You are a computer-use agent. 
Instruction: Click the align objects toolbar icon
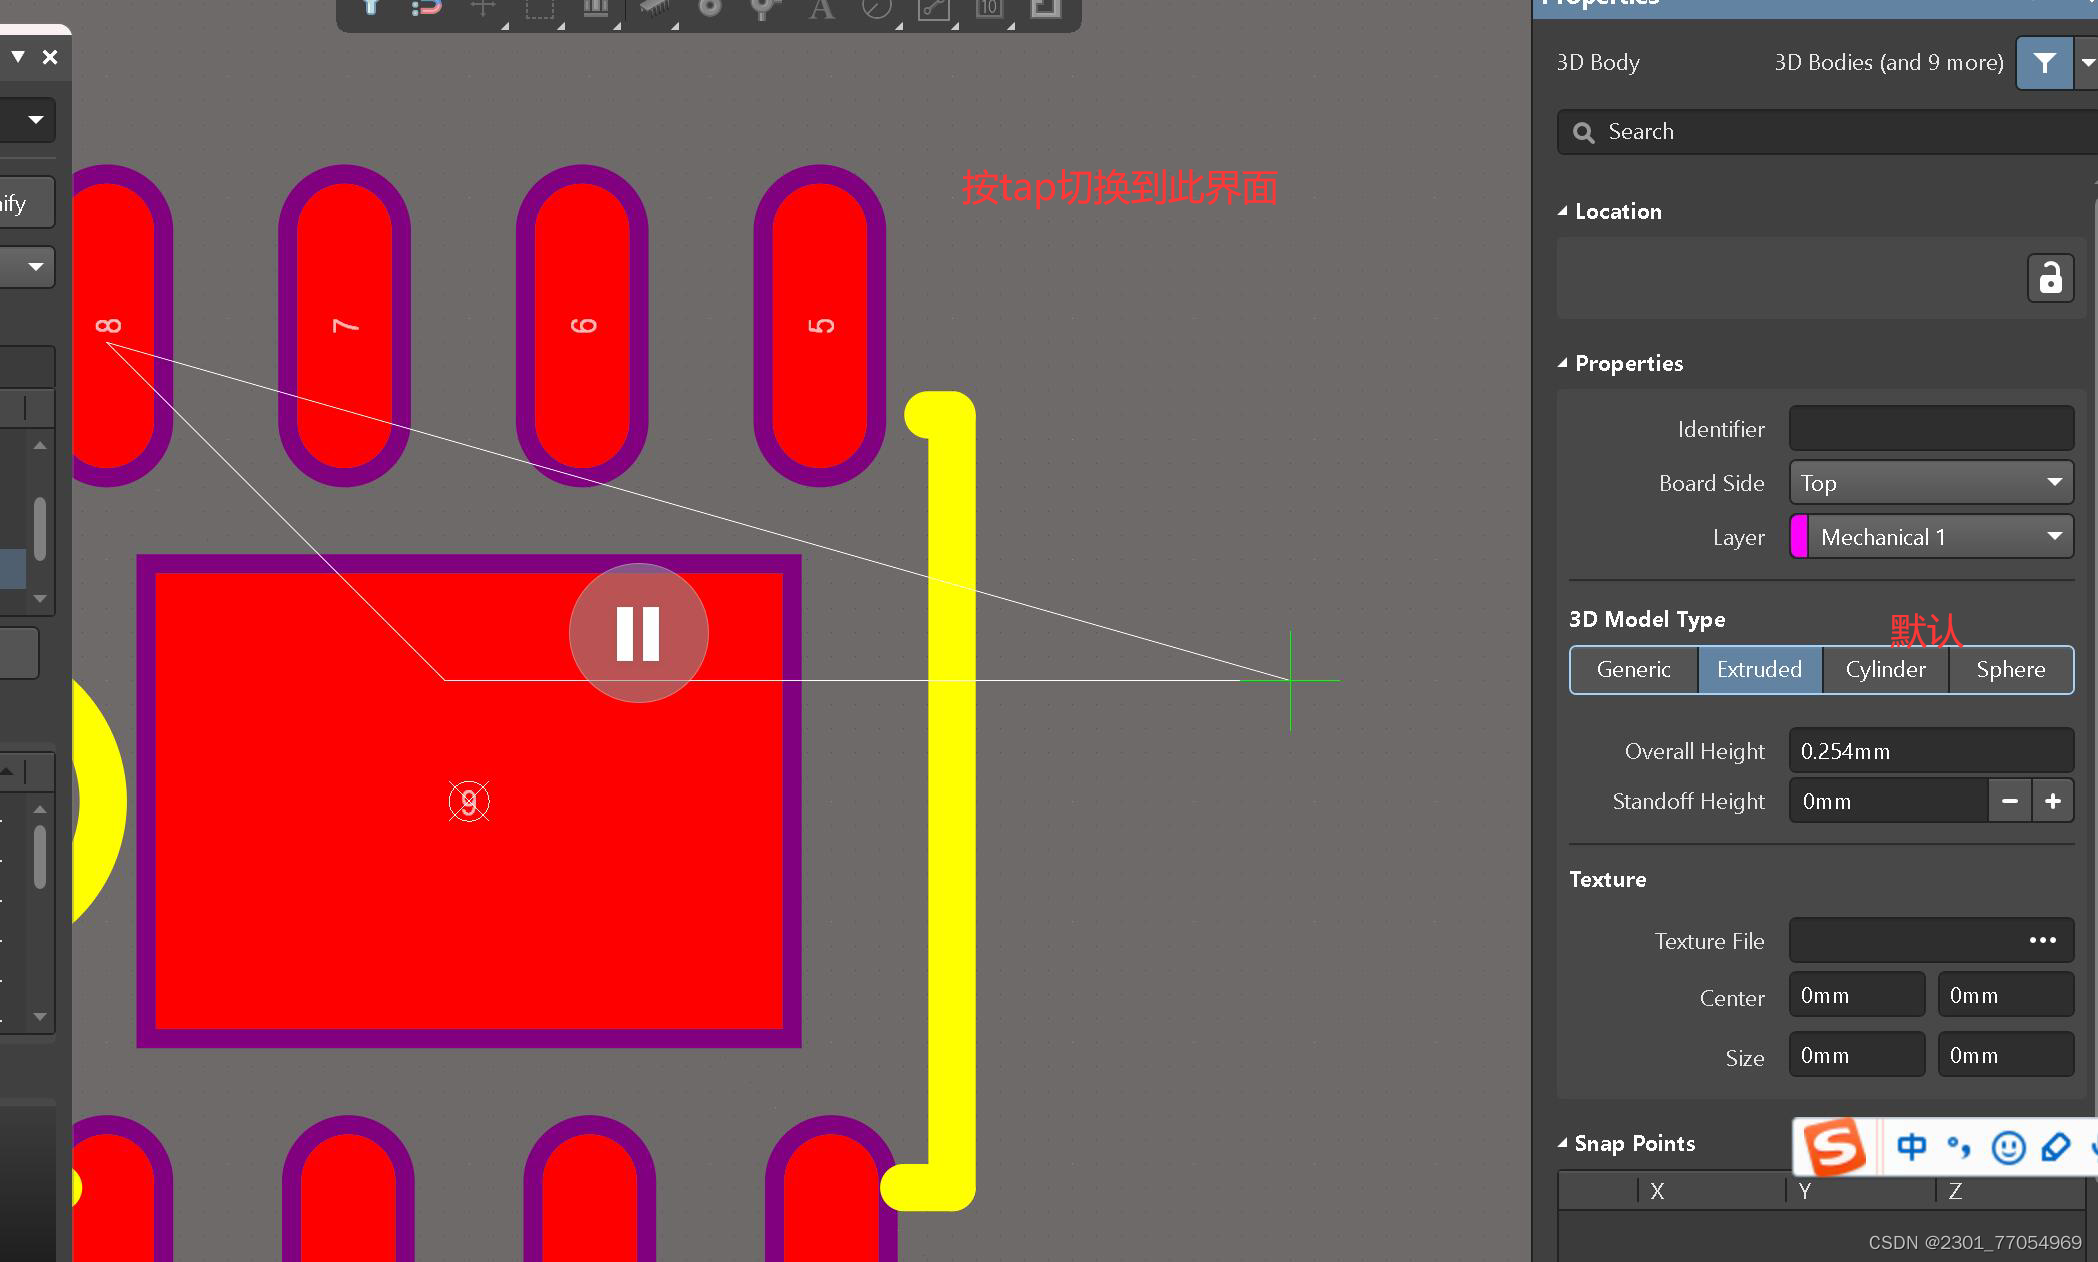596,9
